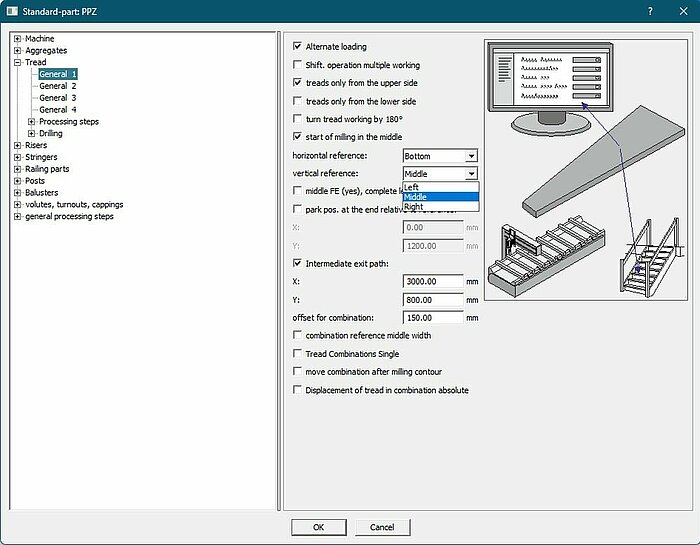Toggle middle FE (yes) checkbox
The image size is (700, 545).
[297, 191]
